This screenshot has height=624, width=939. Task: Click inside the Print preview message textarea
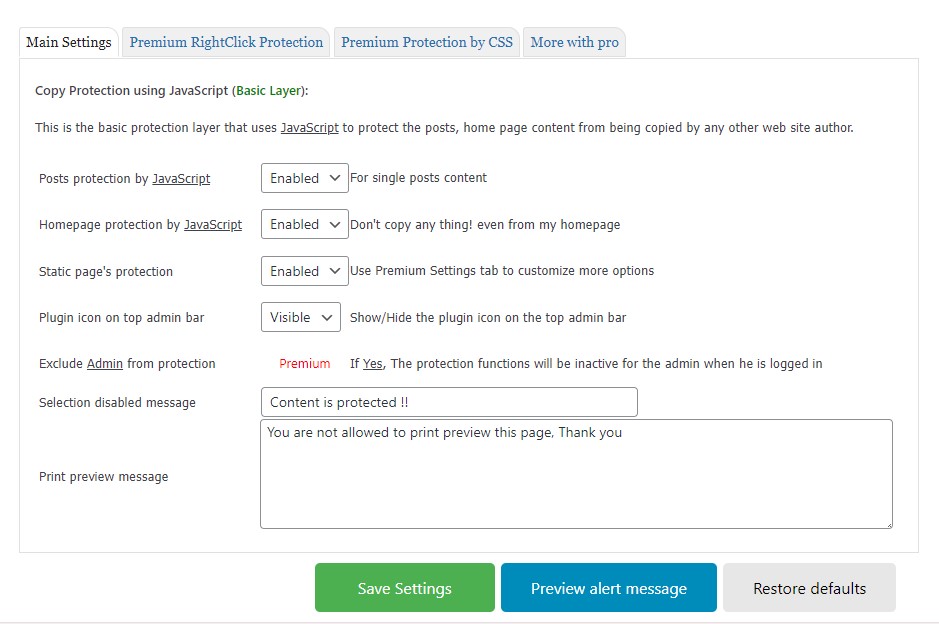coord(575,473)
